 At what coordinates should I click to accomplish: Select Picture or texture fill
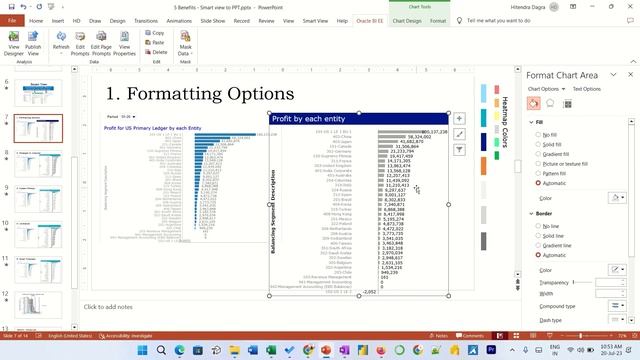561,164
